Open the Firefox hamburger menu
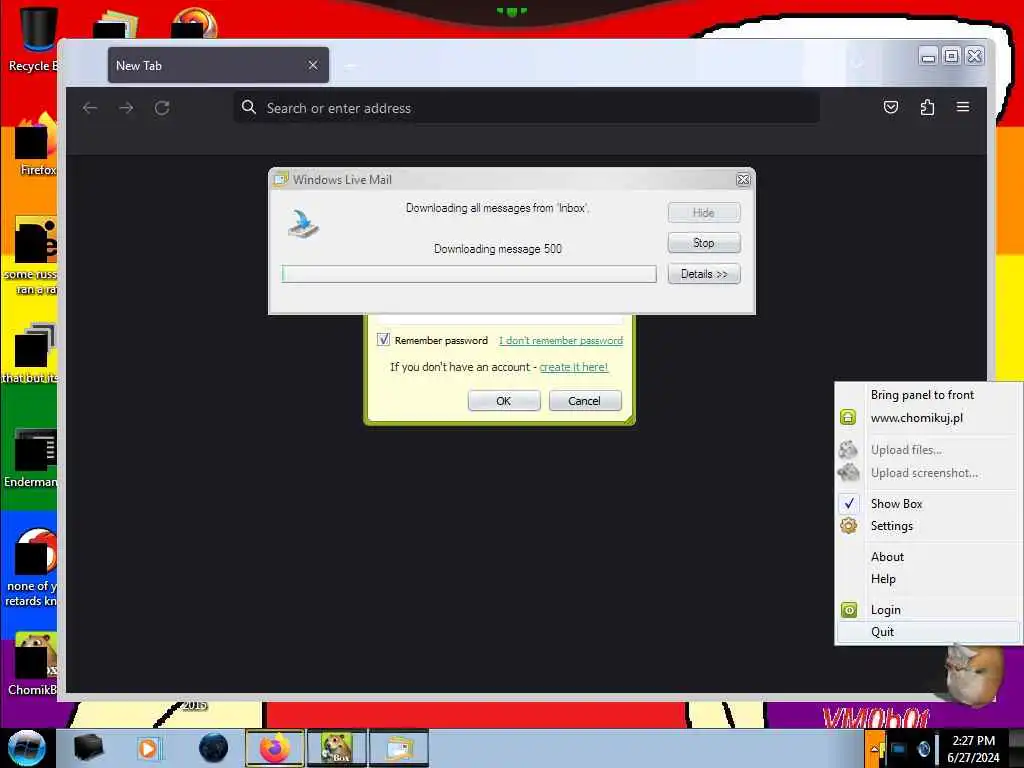The image size is (1024, 768). point(963,106)
